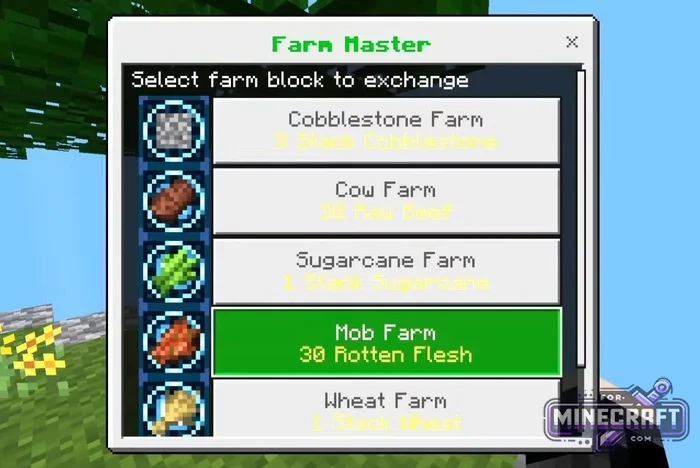Click the yellow flowers behind the dialog
This screenshot has height=468, width=700.
[x=33, y=351]
